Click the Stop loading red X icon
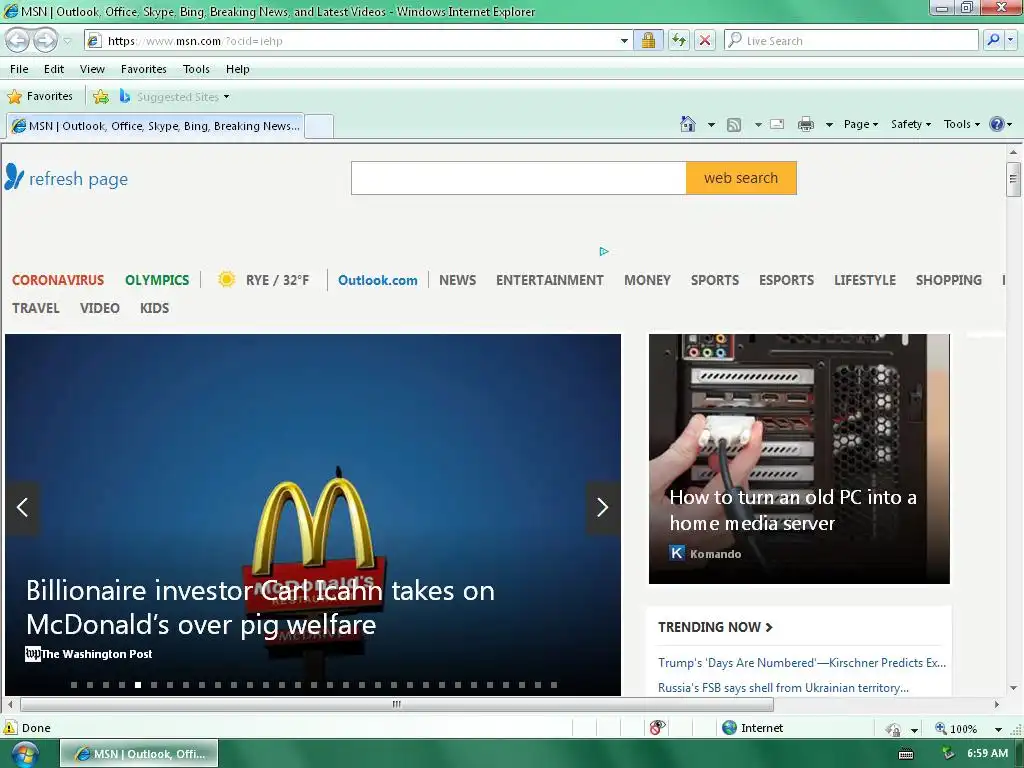 [705, 40]
